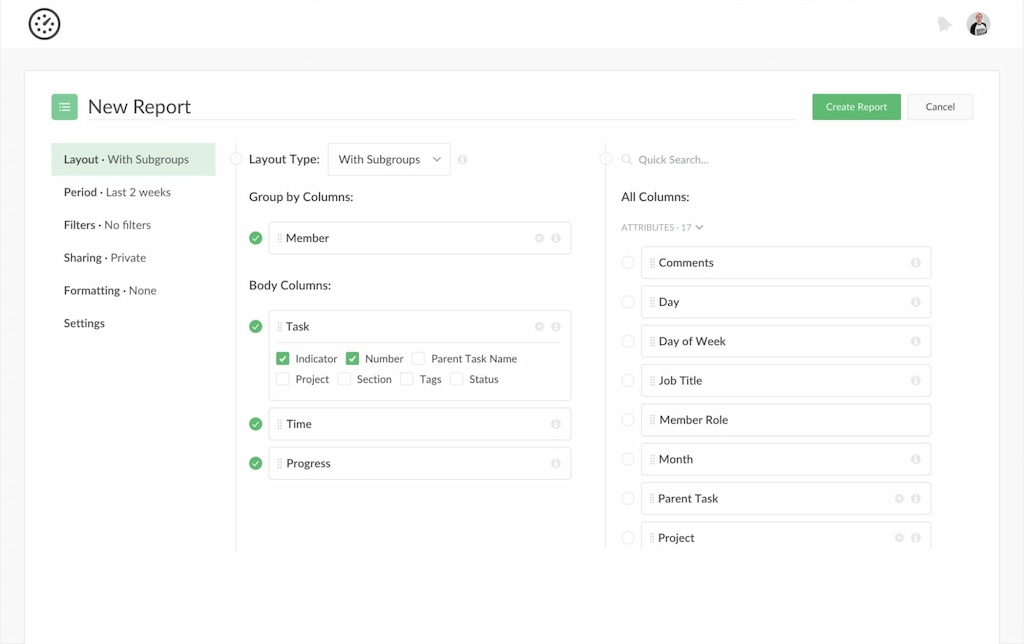Uncheck the Number checkbox
The height and width of the screenshot is (644, 1024).
tap(352, 358)
